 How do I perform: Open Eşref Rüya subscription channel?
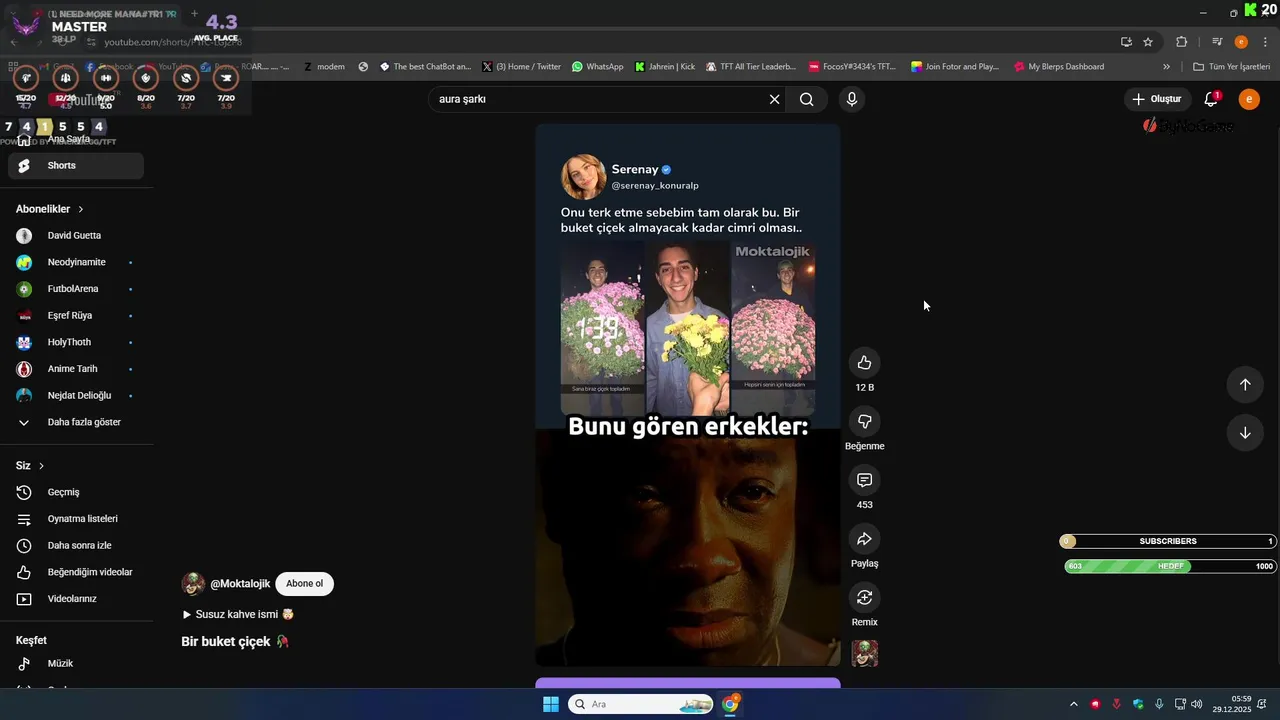76,316
